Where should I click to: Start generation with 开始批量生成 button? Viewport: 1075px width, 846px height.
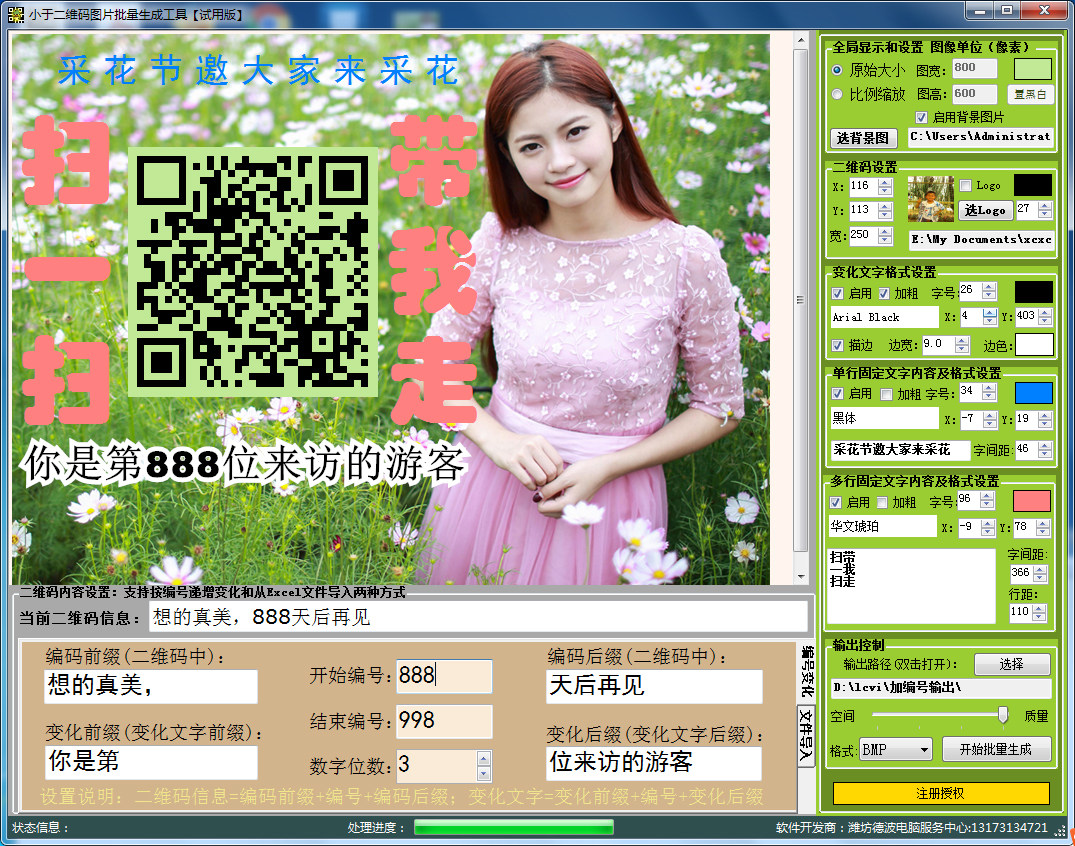pos(996,749)
